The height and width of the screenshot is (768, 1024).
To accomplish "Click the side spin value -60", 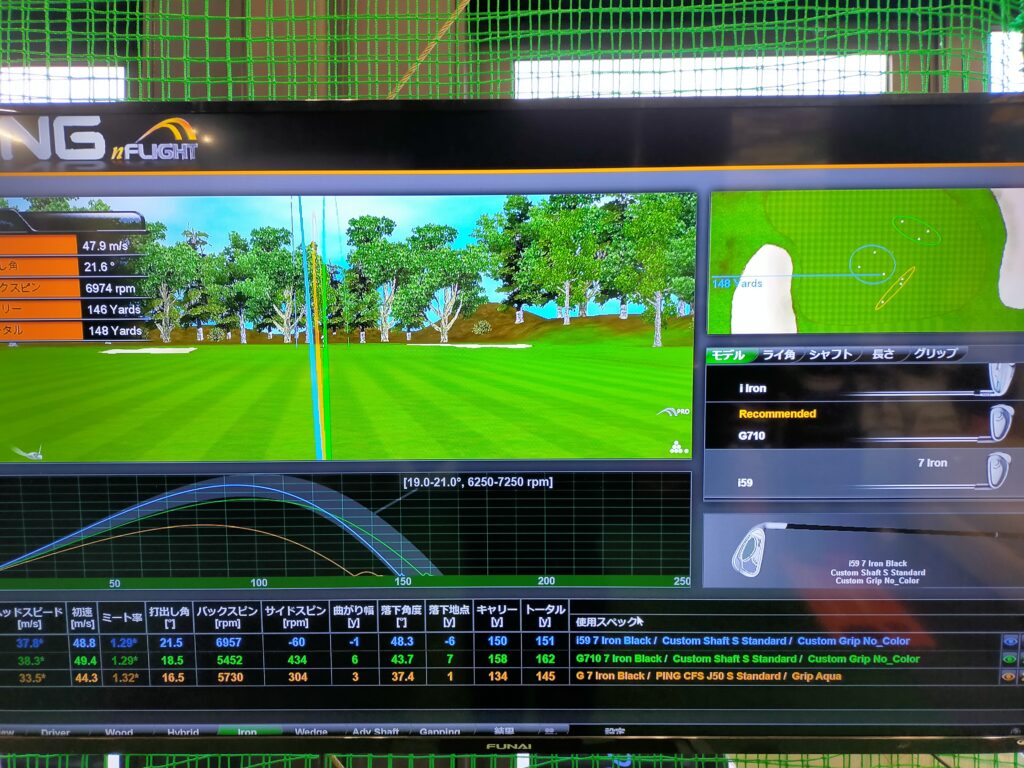I will [296, 643].
